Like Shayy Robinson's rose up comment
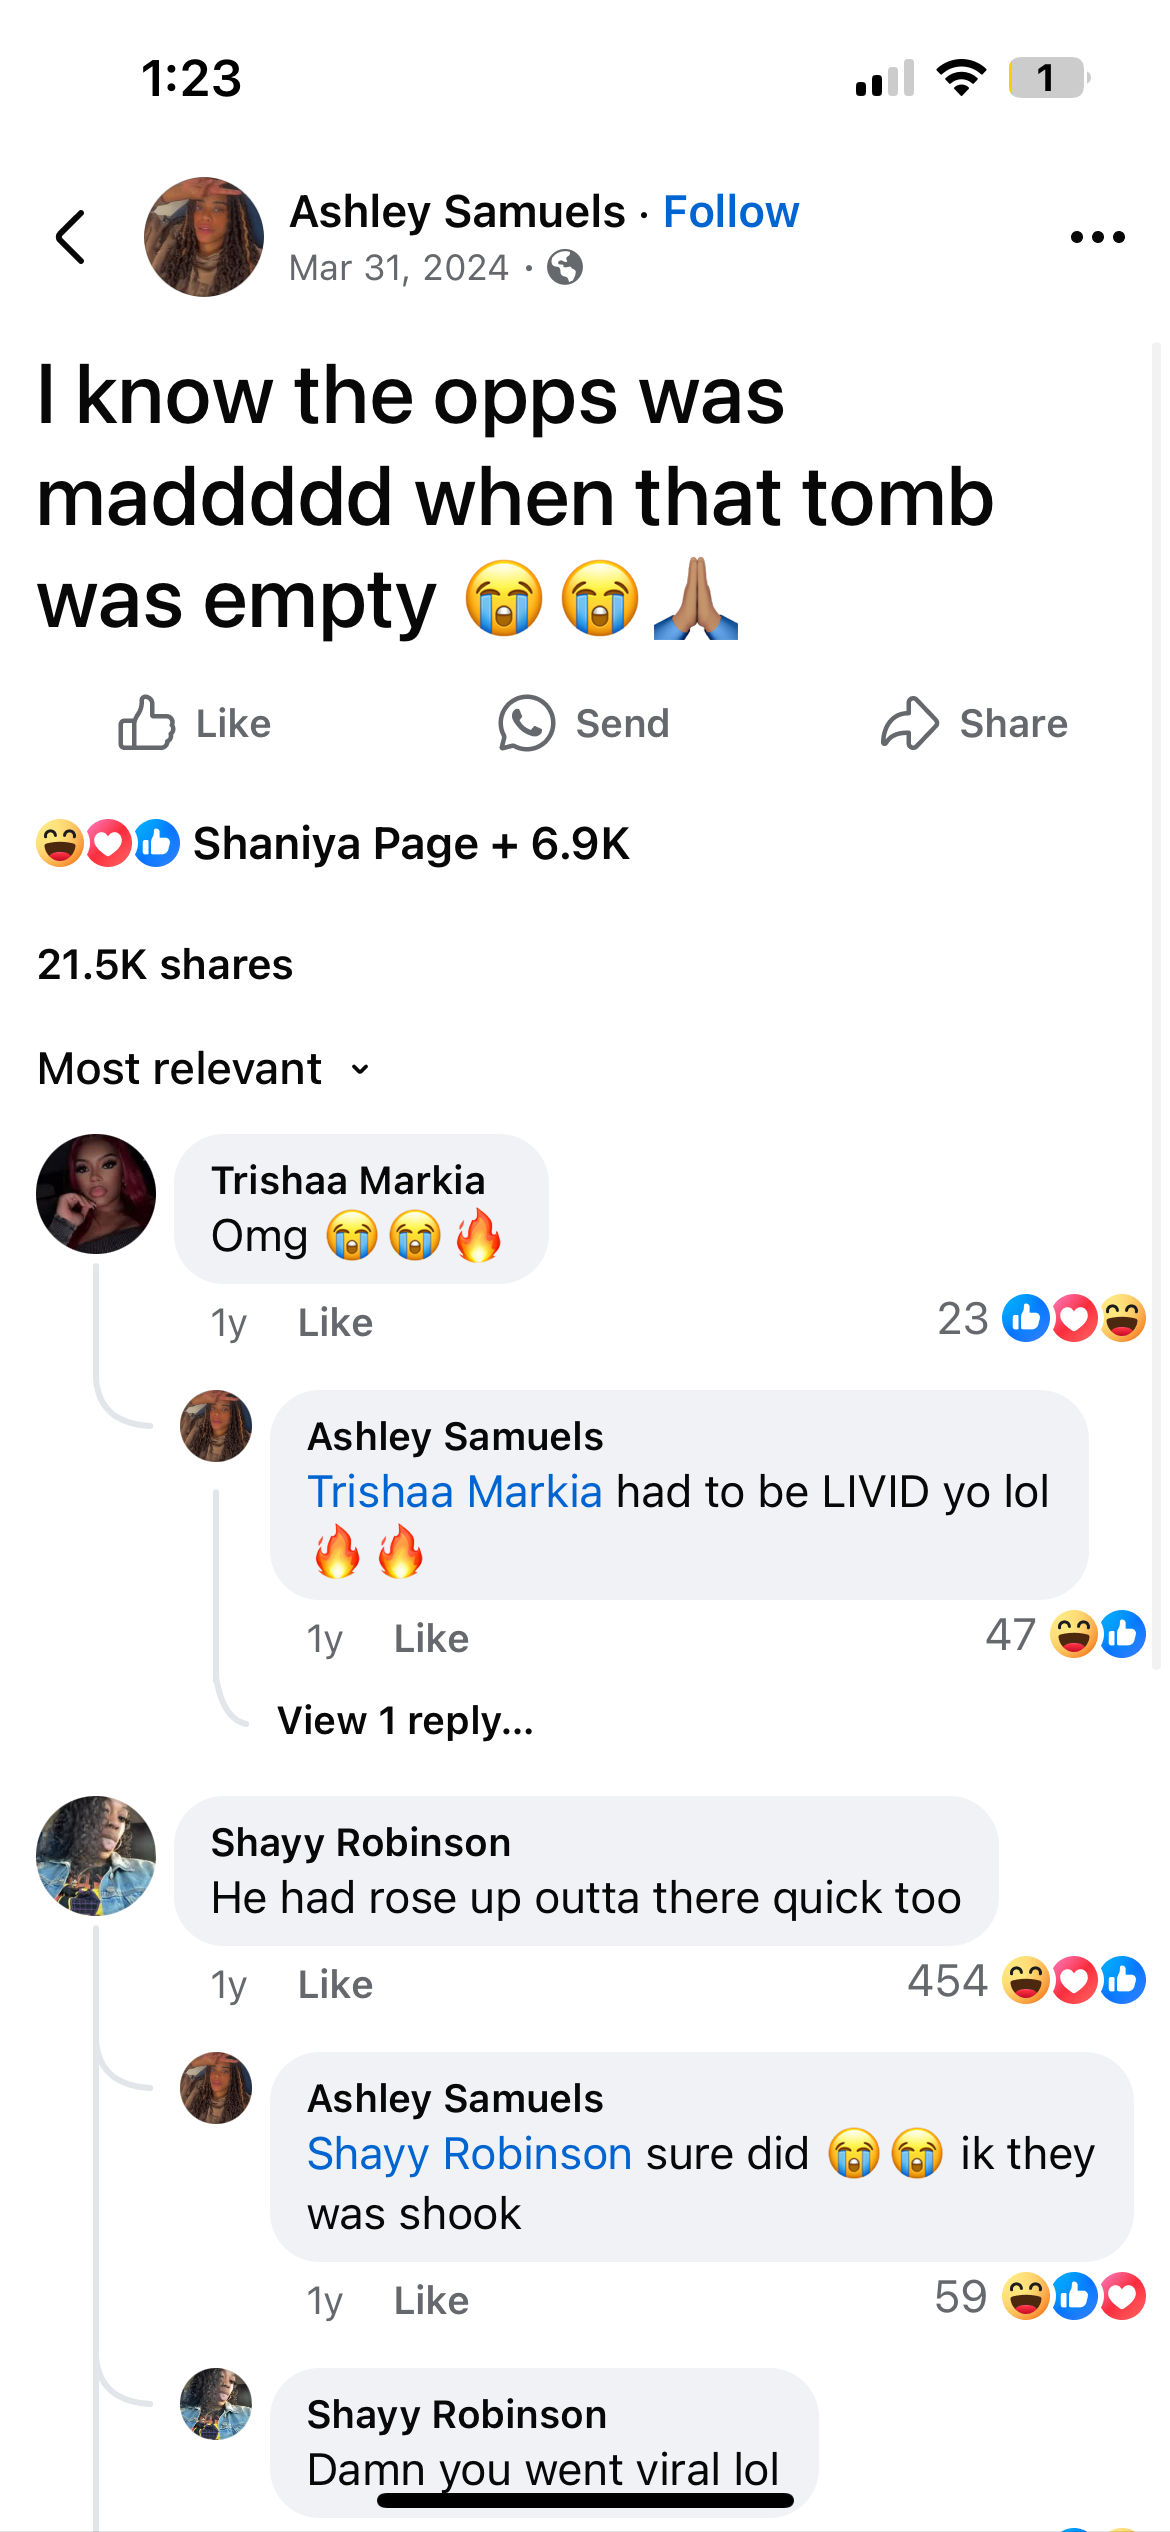The height and width of the screenshot is (2532, 1170). tap(335, 1984)
